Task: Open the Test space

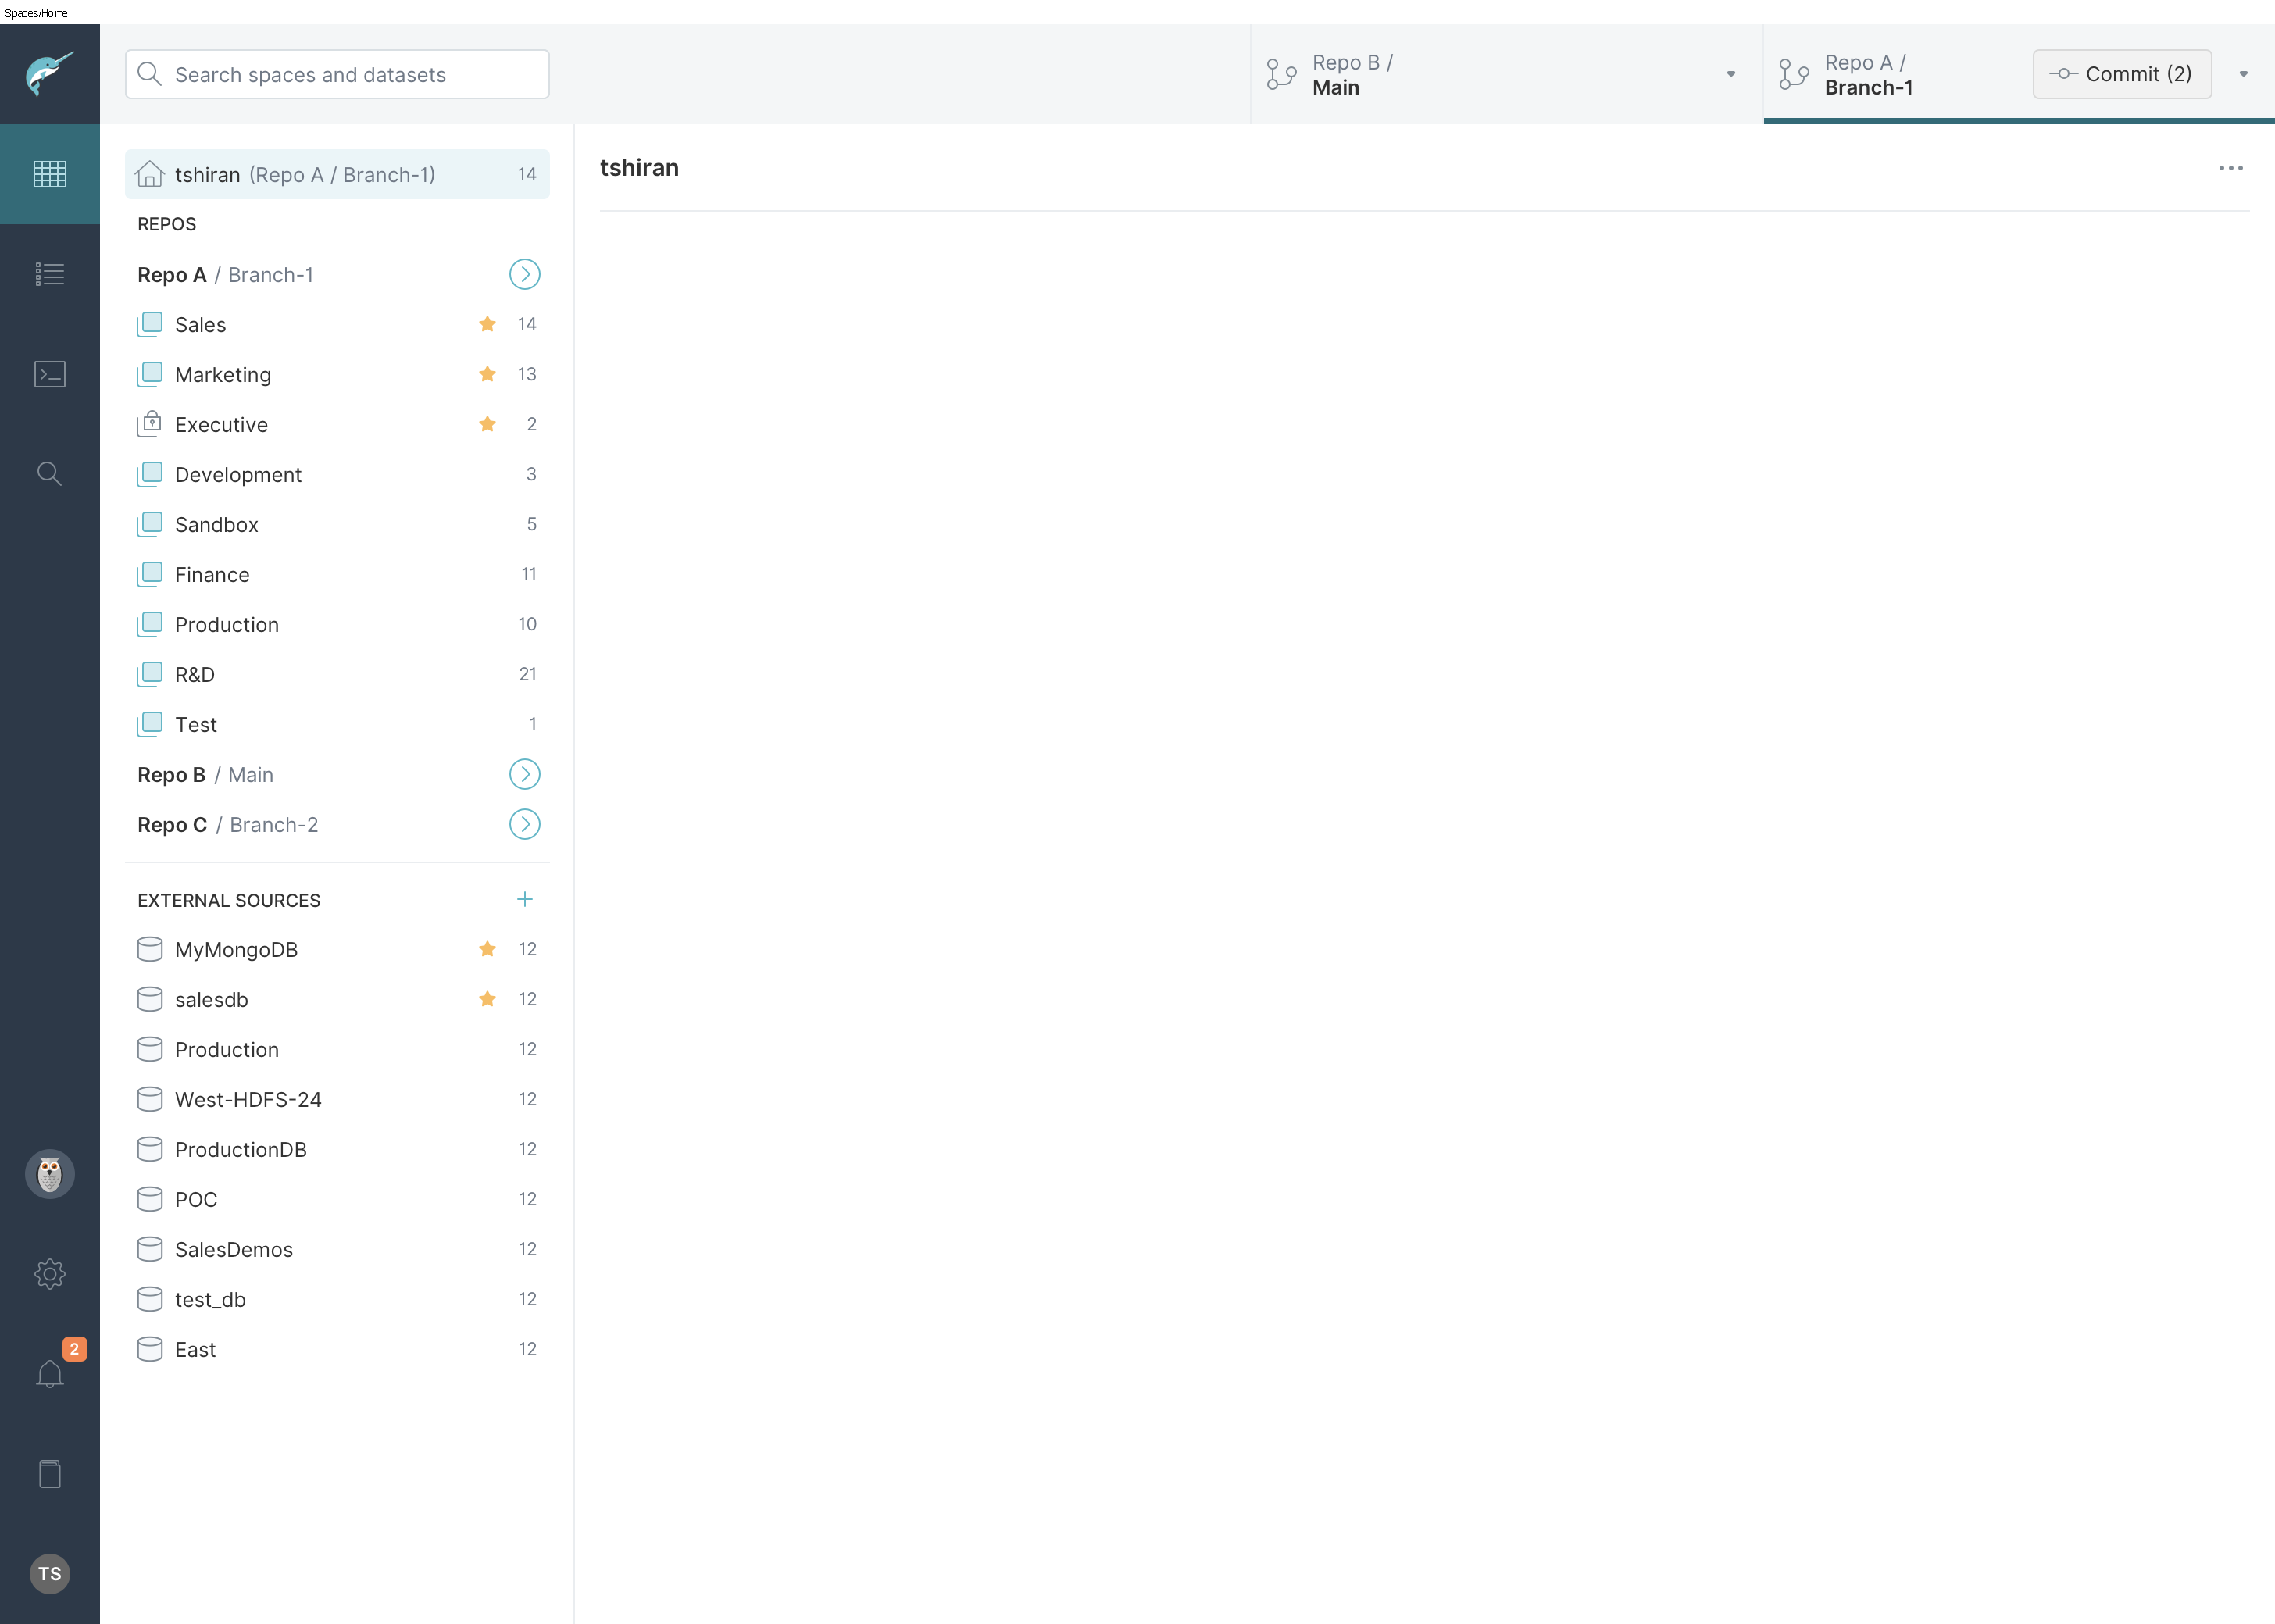Action: click(337, 724)
